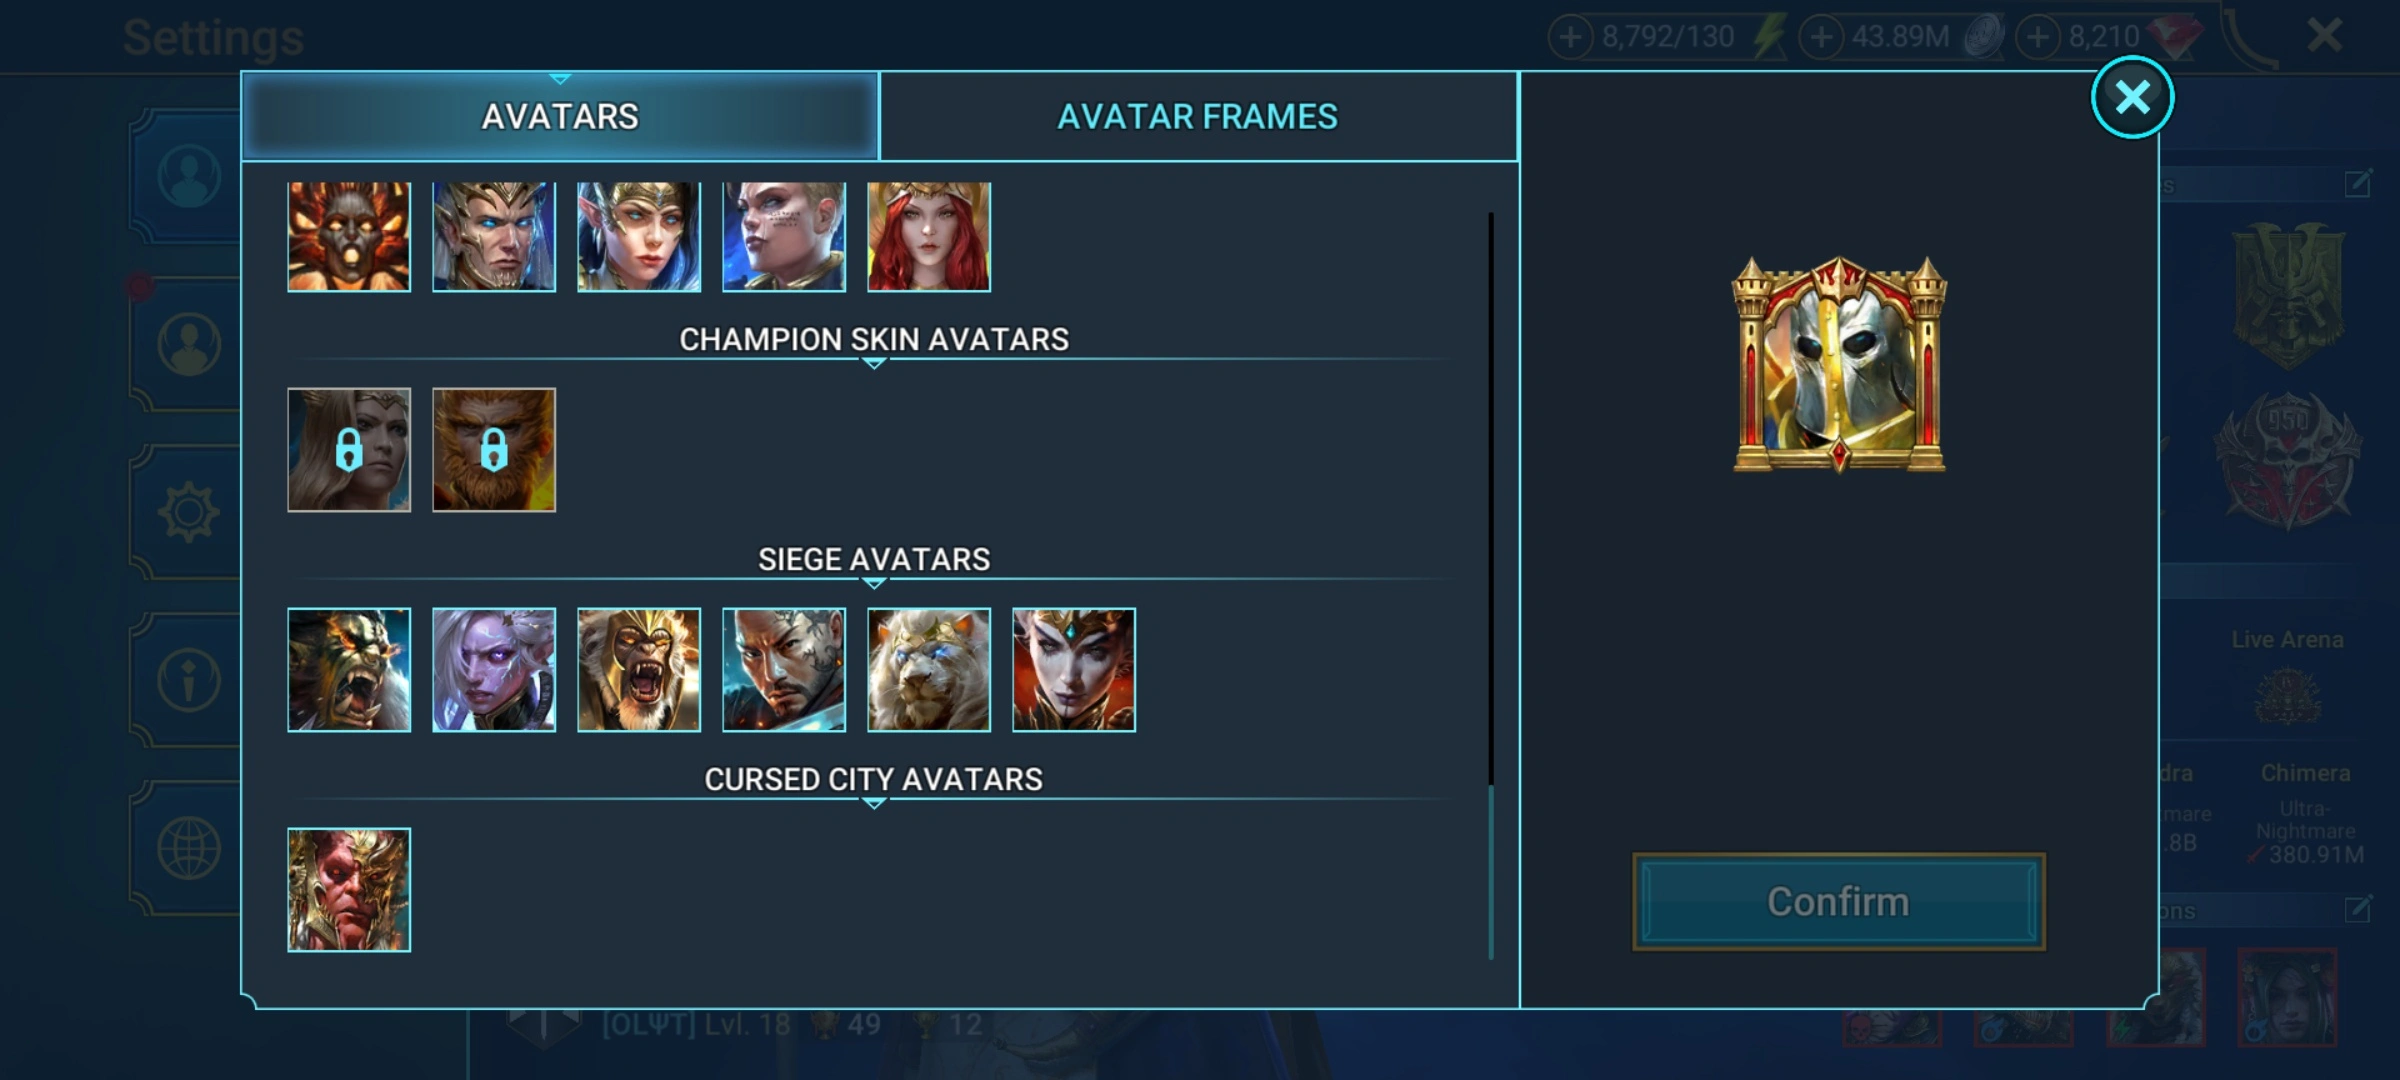Choose the flaming demon mask avatar
Screen dimensions: 2400x1080
click(349, 236)
